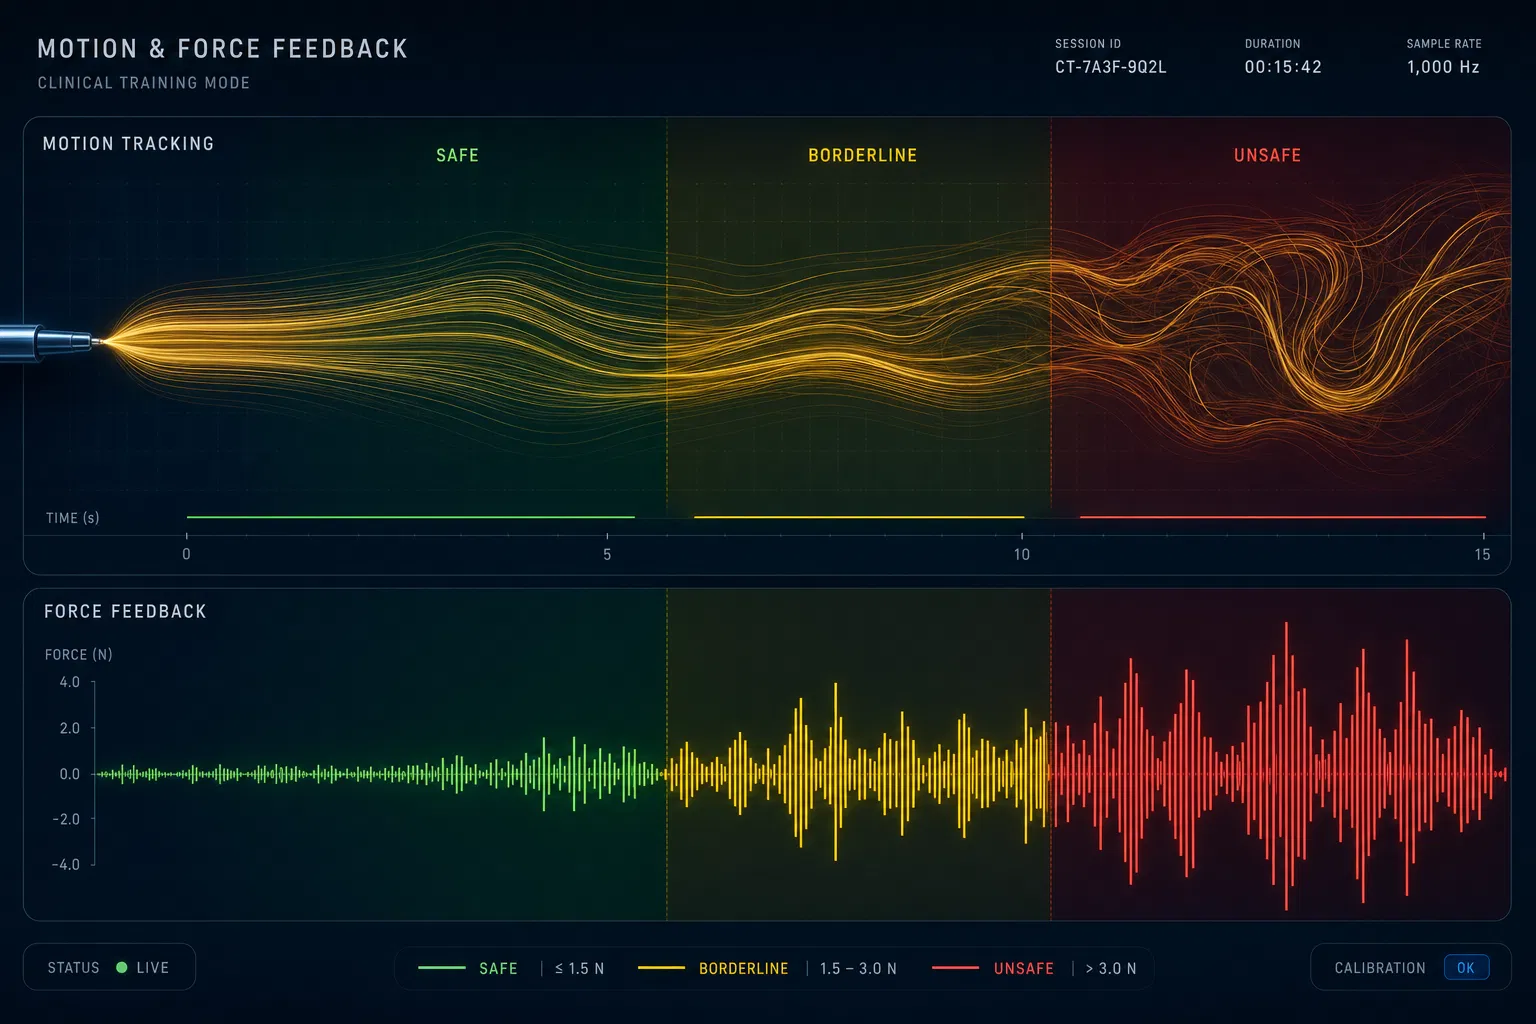The height and width of the screenshot is (1024, 1536).
Task: Expand the MOTION TRACKING panel header
Action: [x=129, y=143]
